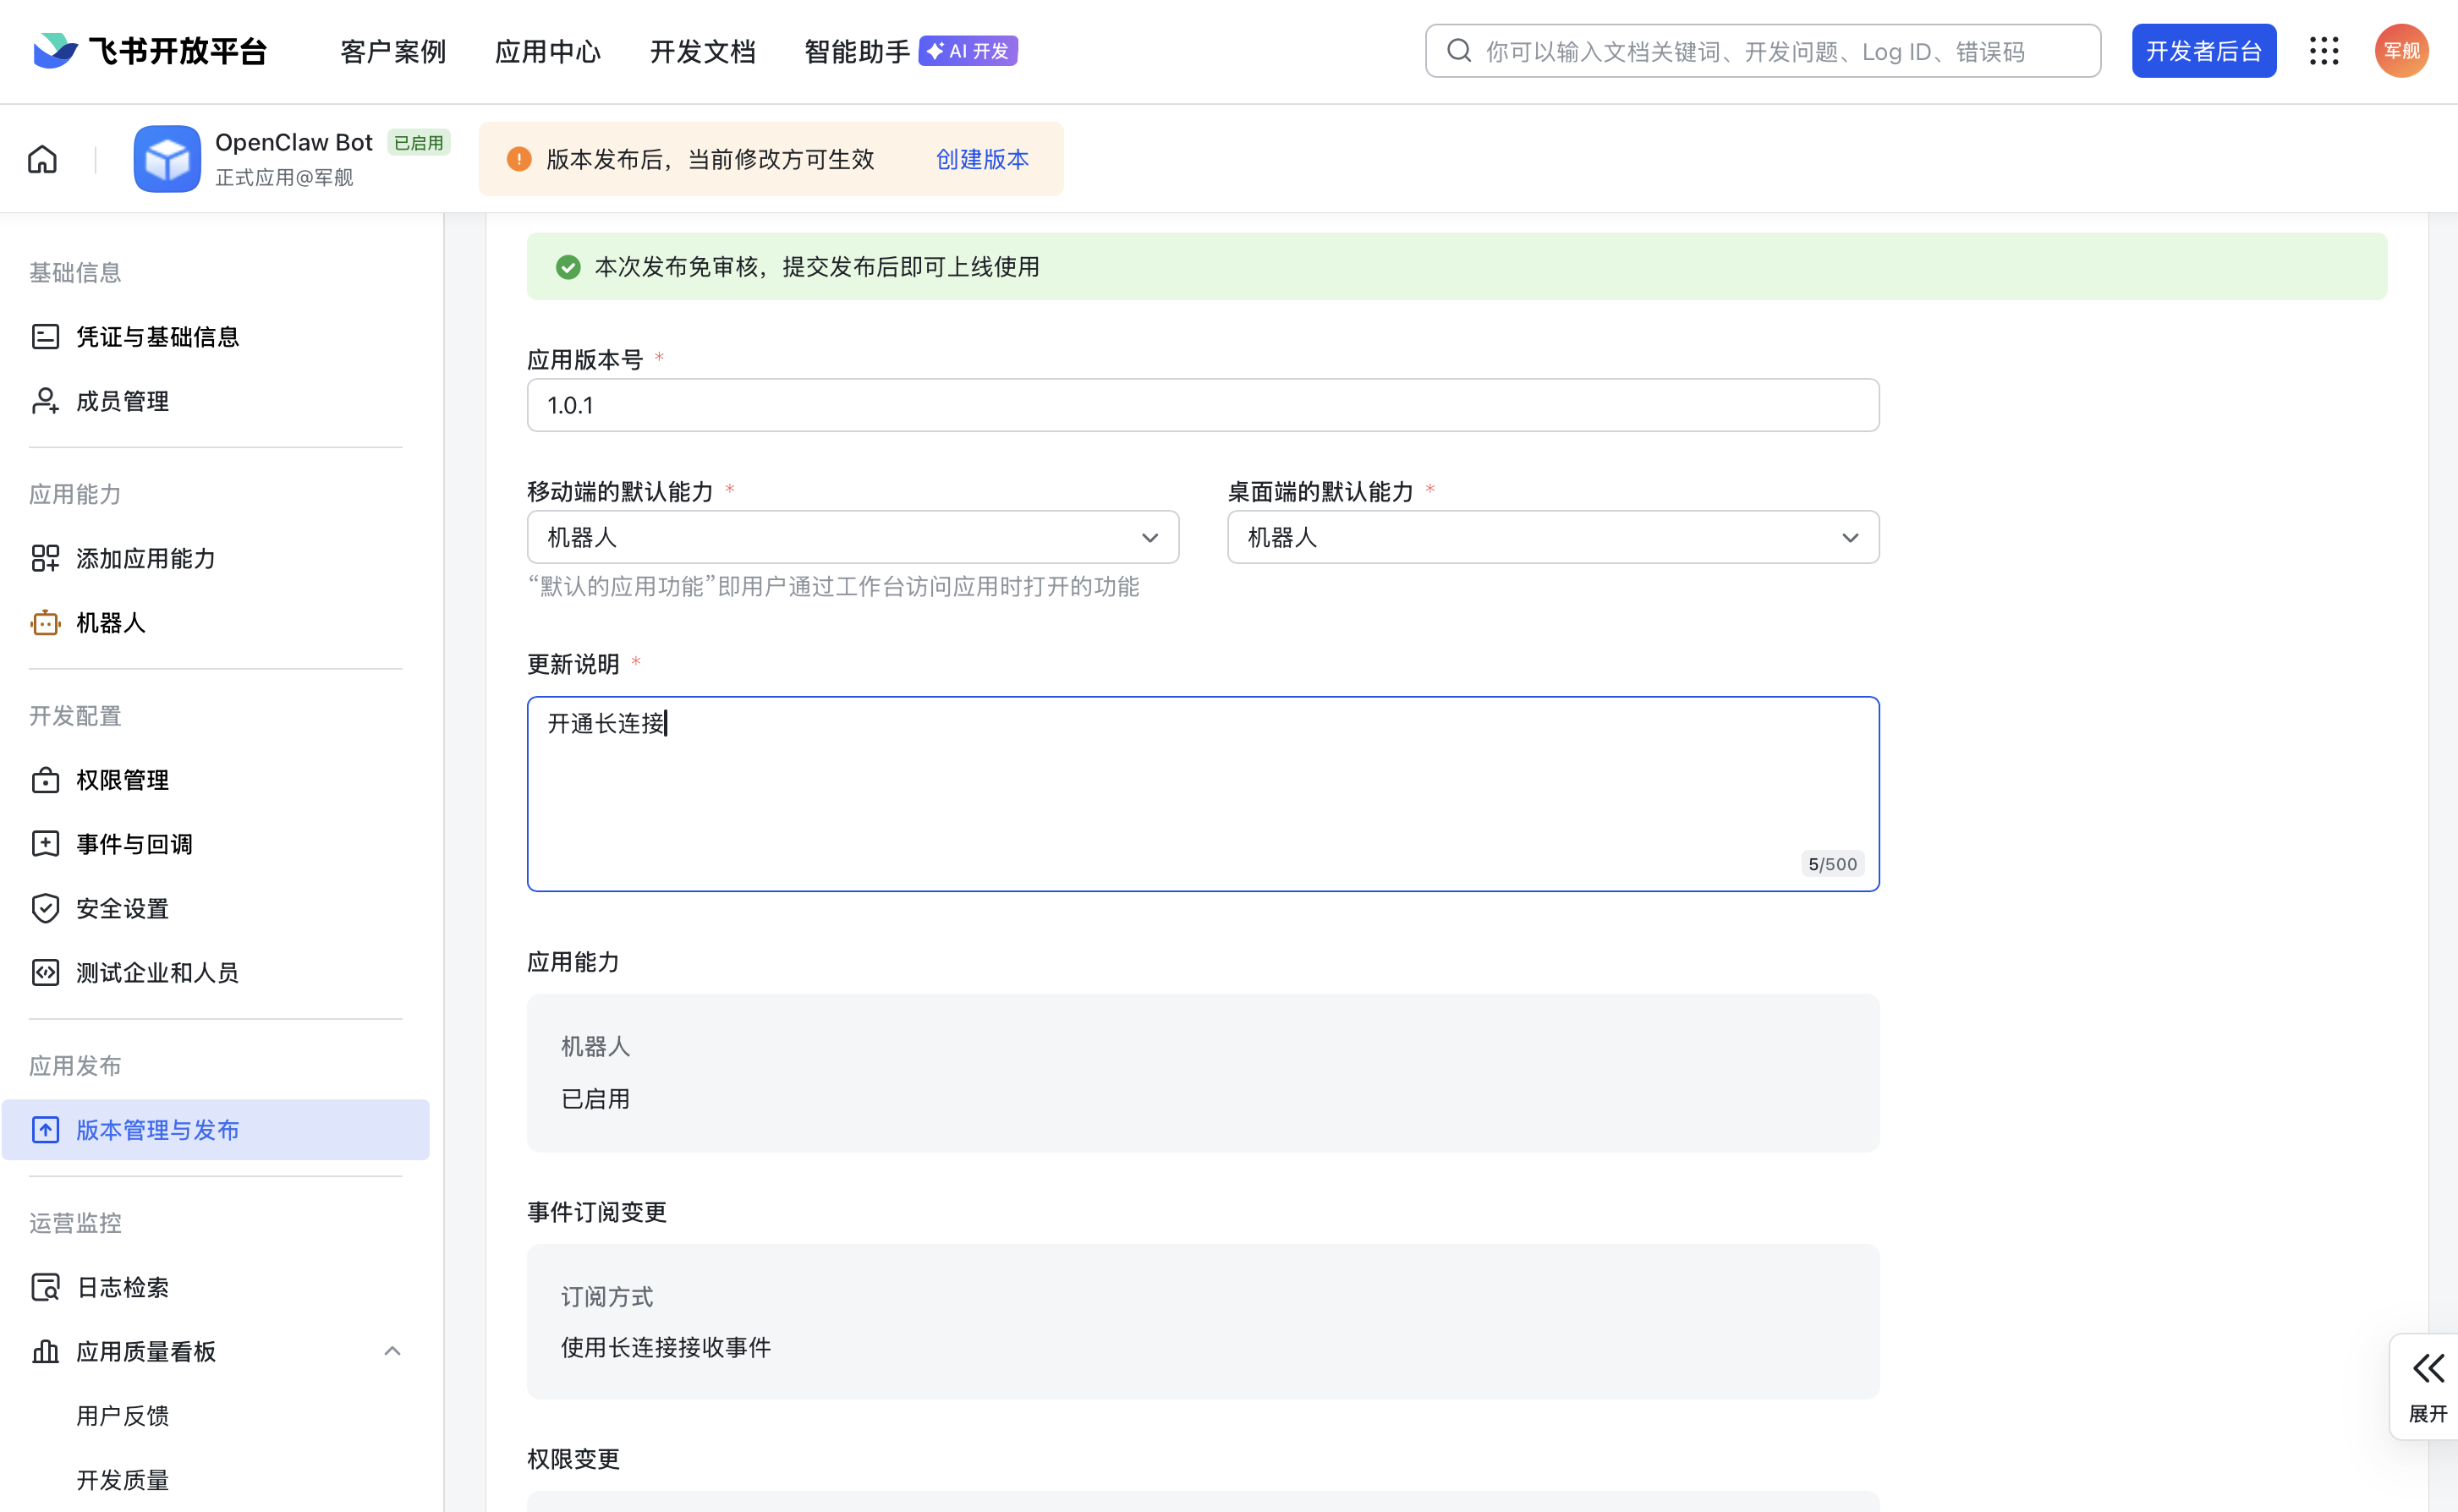Open 桌面端的默认能力 dropdown

pyautogui.click(x=1552, y=538)
